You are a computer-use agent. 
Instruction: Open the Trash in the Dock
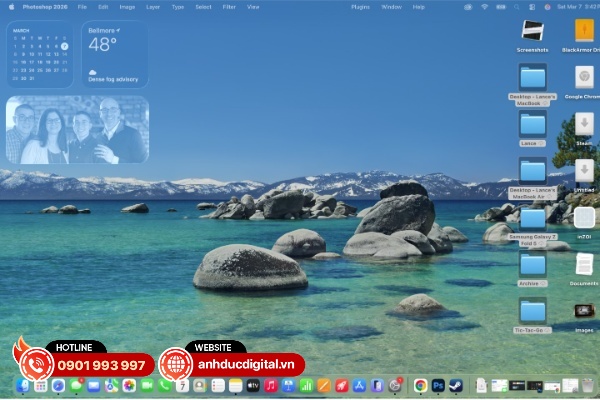(x=588, y=386)
